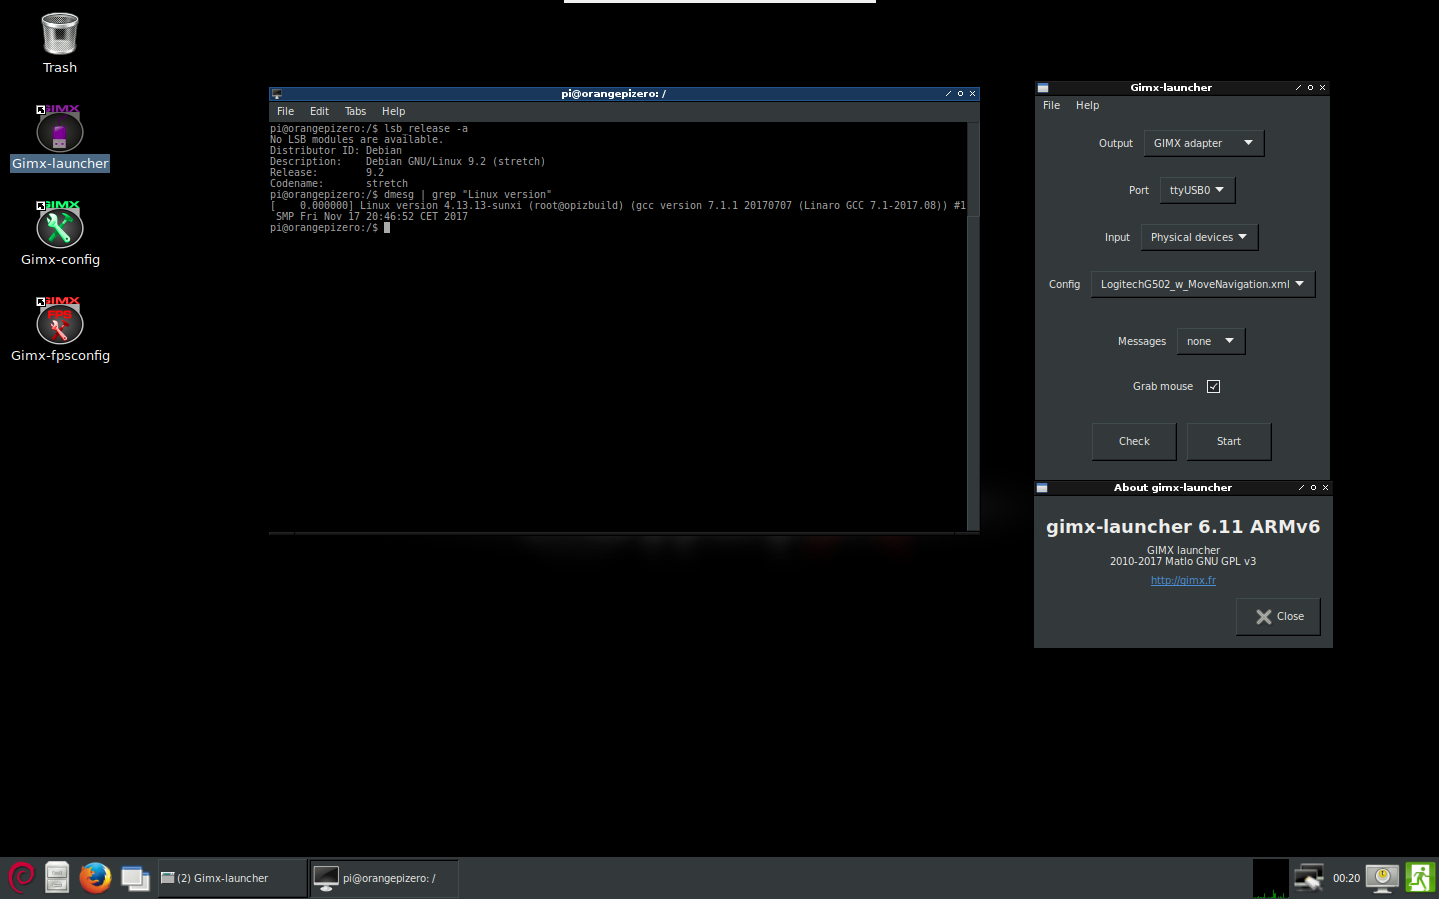Click the terminal command prompt cursor
1439x899 pixels.
(387, 228)
